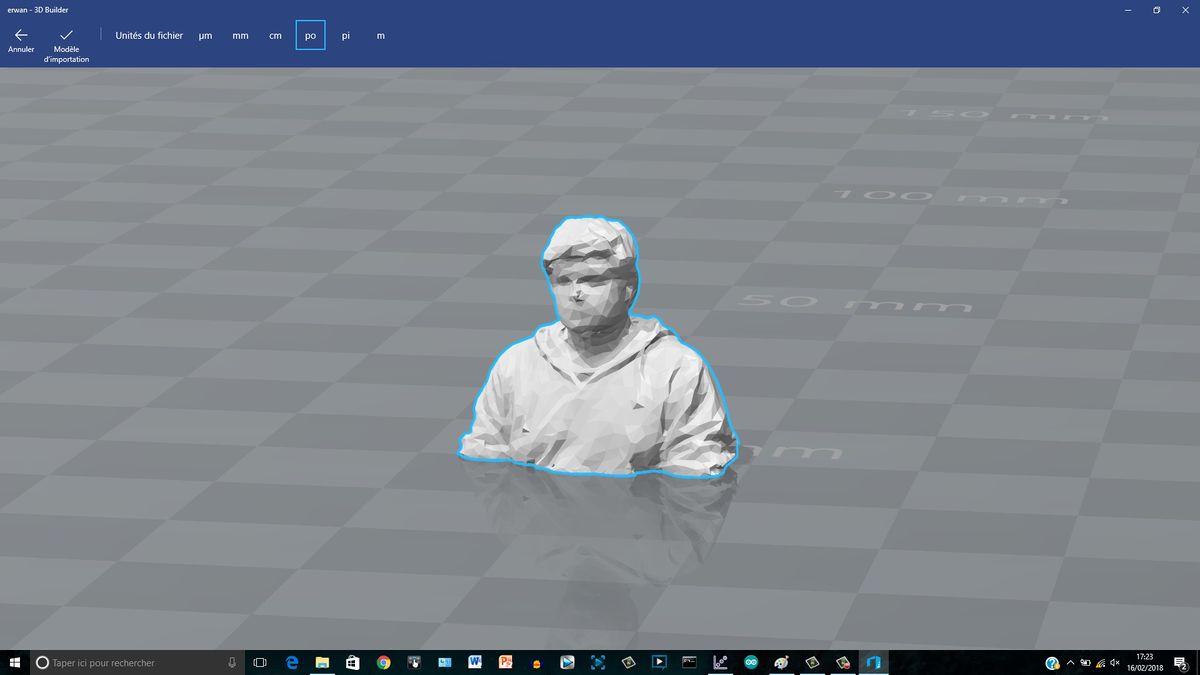Viewport: 1200px width, 675px height.
Task: Pick m (meters) as unit
Action: click(x=380, y=36)
